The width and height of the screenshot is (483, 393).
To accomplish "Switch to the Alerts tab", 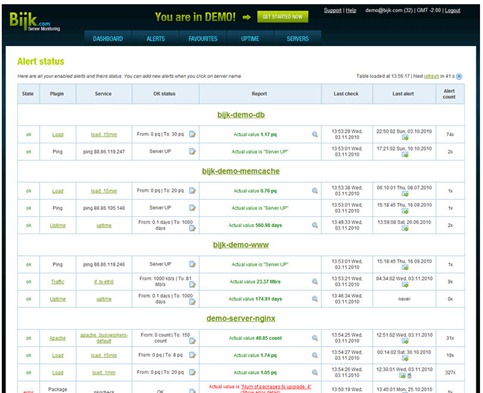I will tap(156, 38).
